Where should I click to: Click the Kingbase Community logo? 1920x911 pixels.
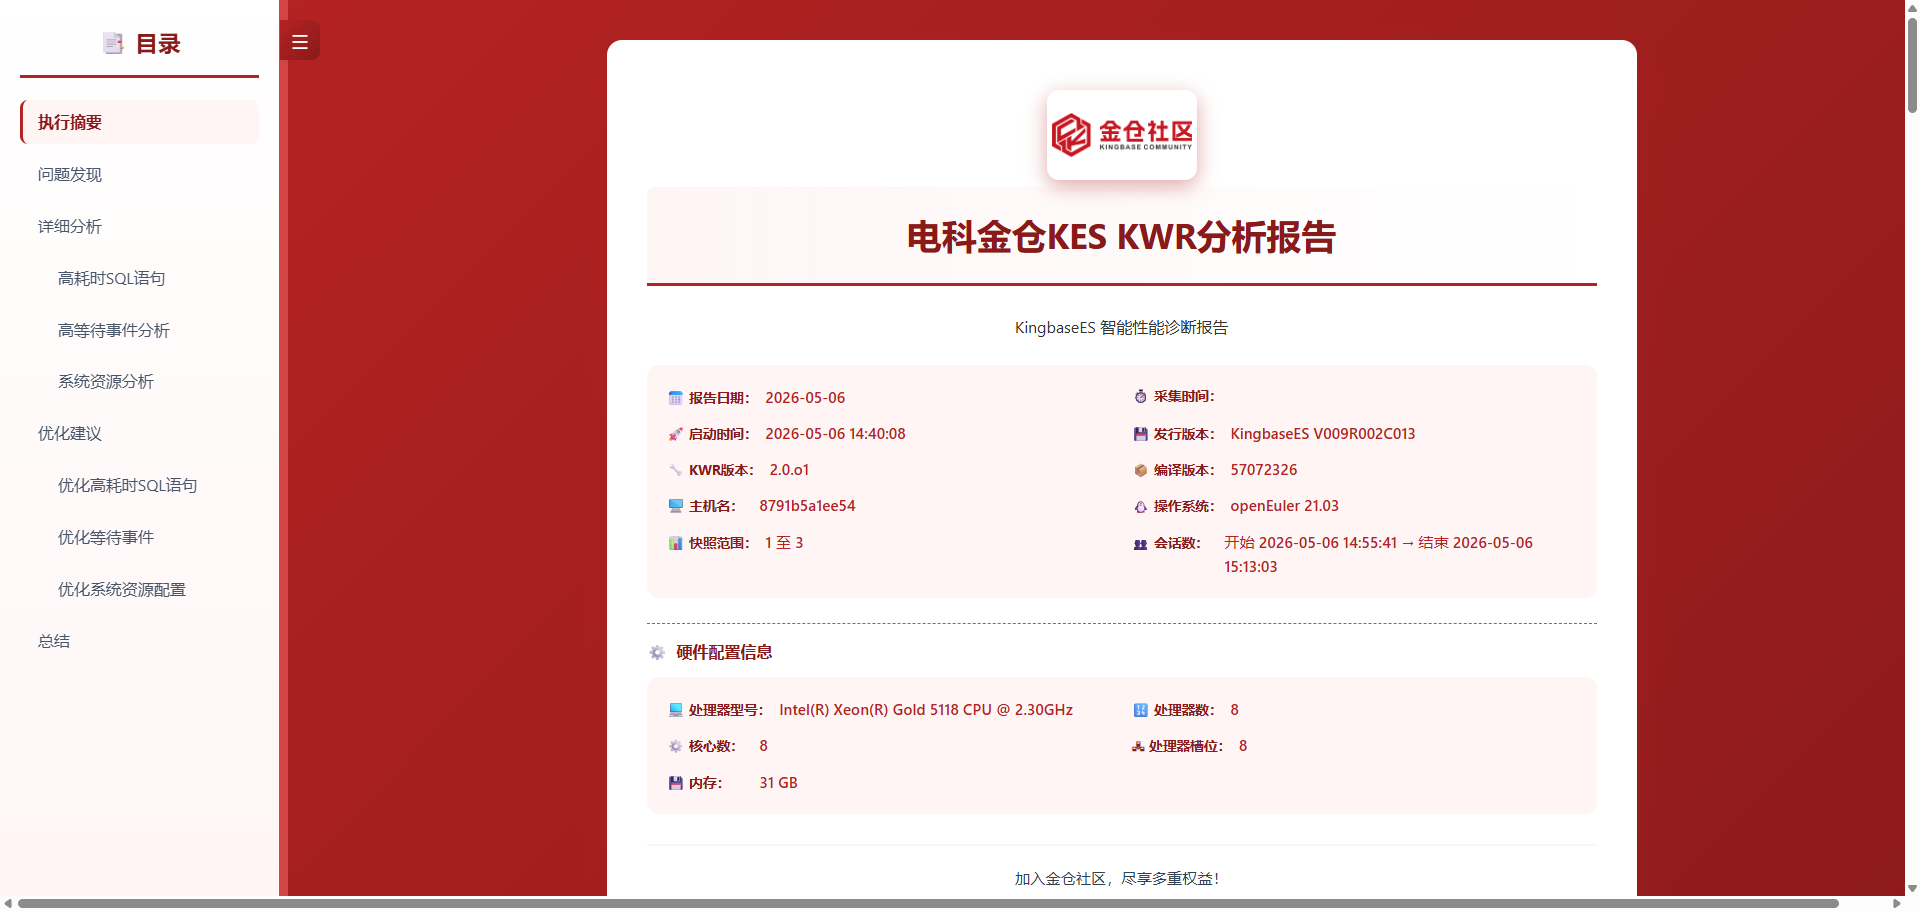tap(1121, 135)
